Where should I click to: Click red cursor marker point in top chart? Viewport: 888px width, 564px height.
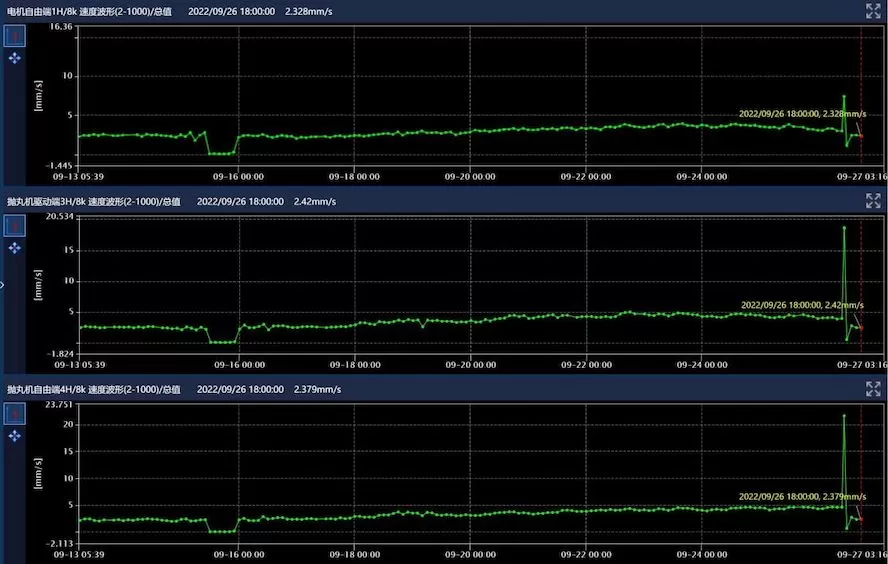861,135
